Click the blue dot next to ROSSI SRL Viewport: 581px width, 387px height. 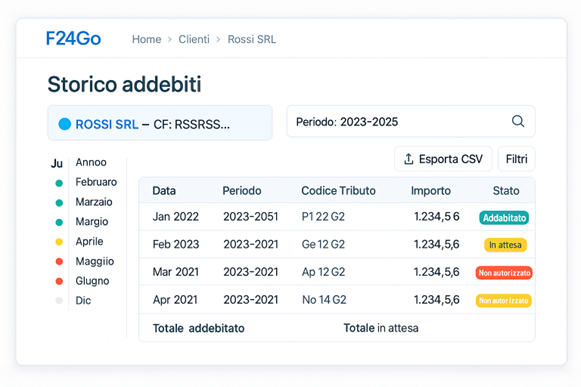click(x=64, y=124)
